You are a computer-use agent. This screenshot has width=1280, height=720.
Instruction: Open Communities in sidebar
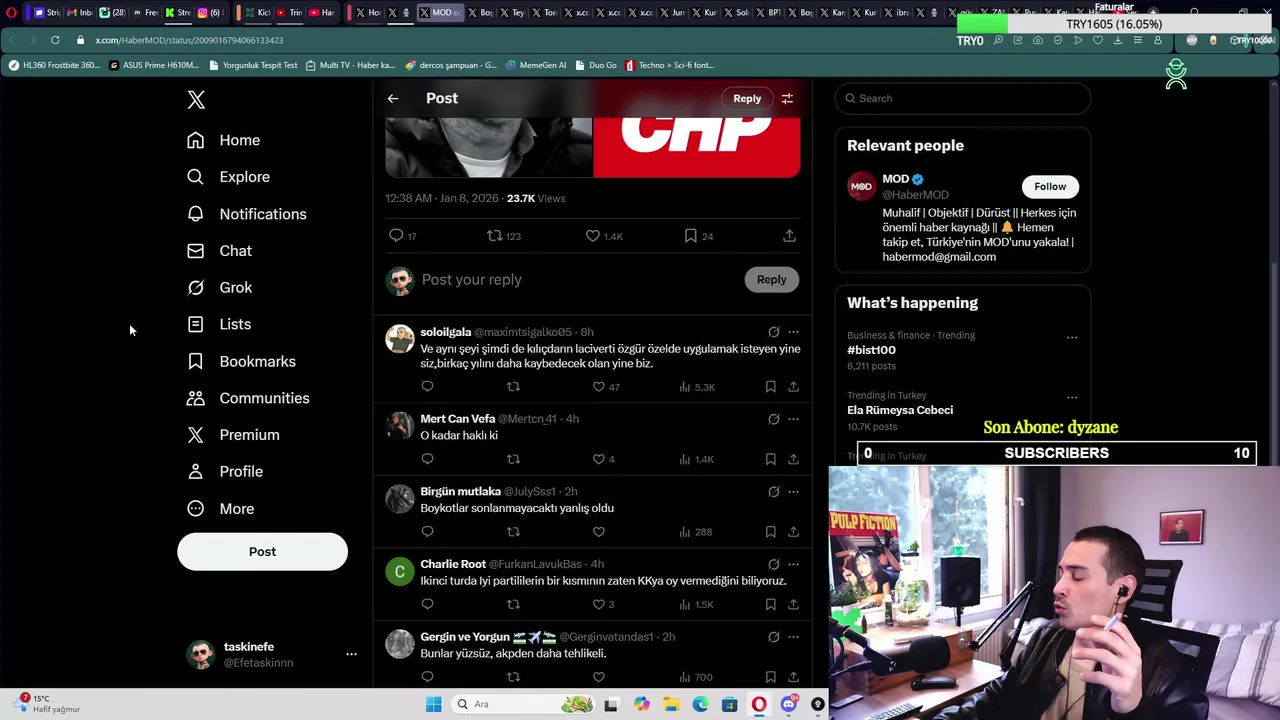point(248,398)
